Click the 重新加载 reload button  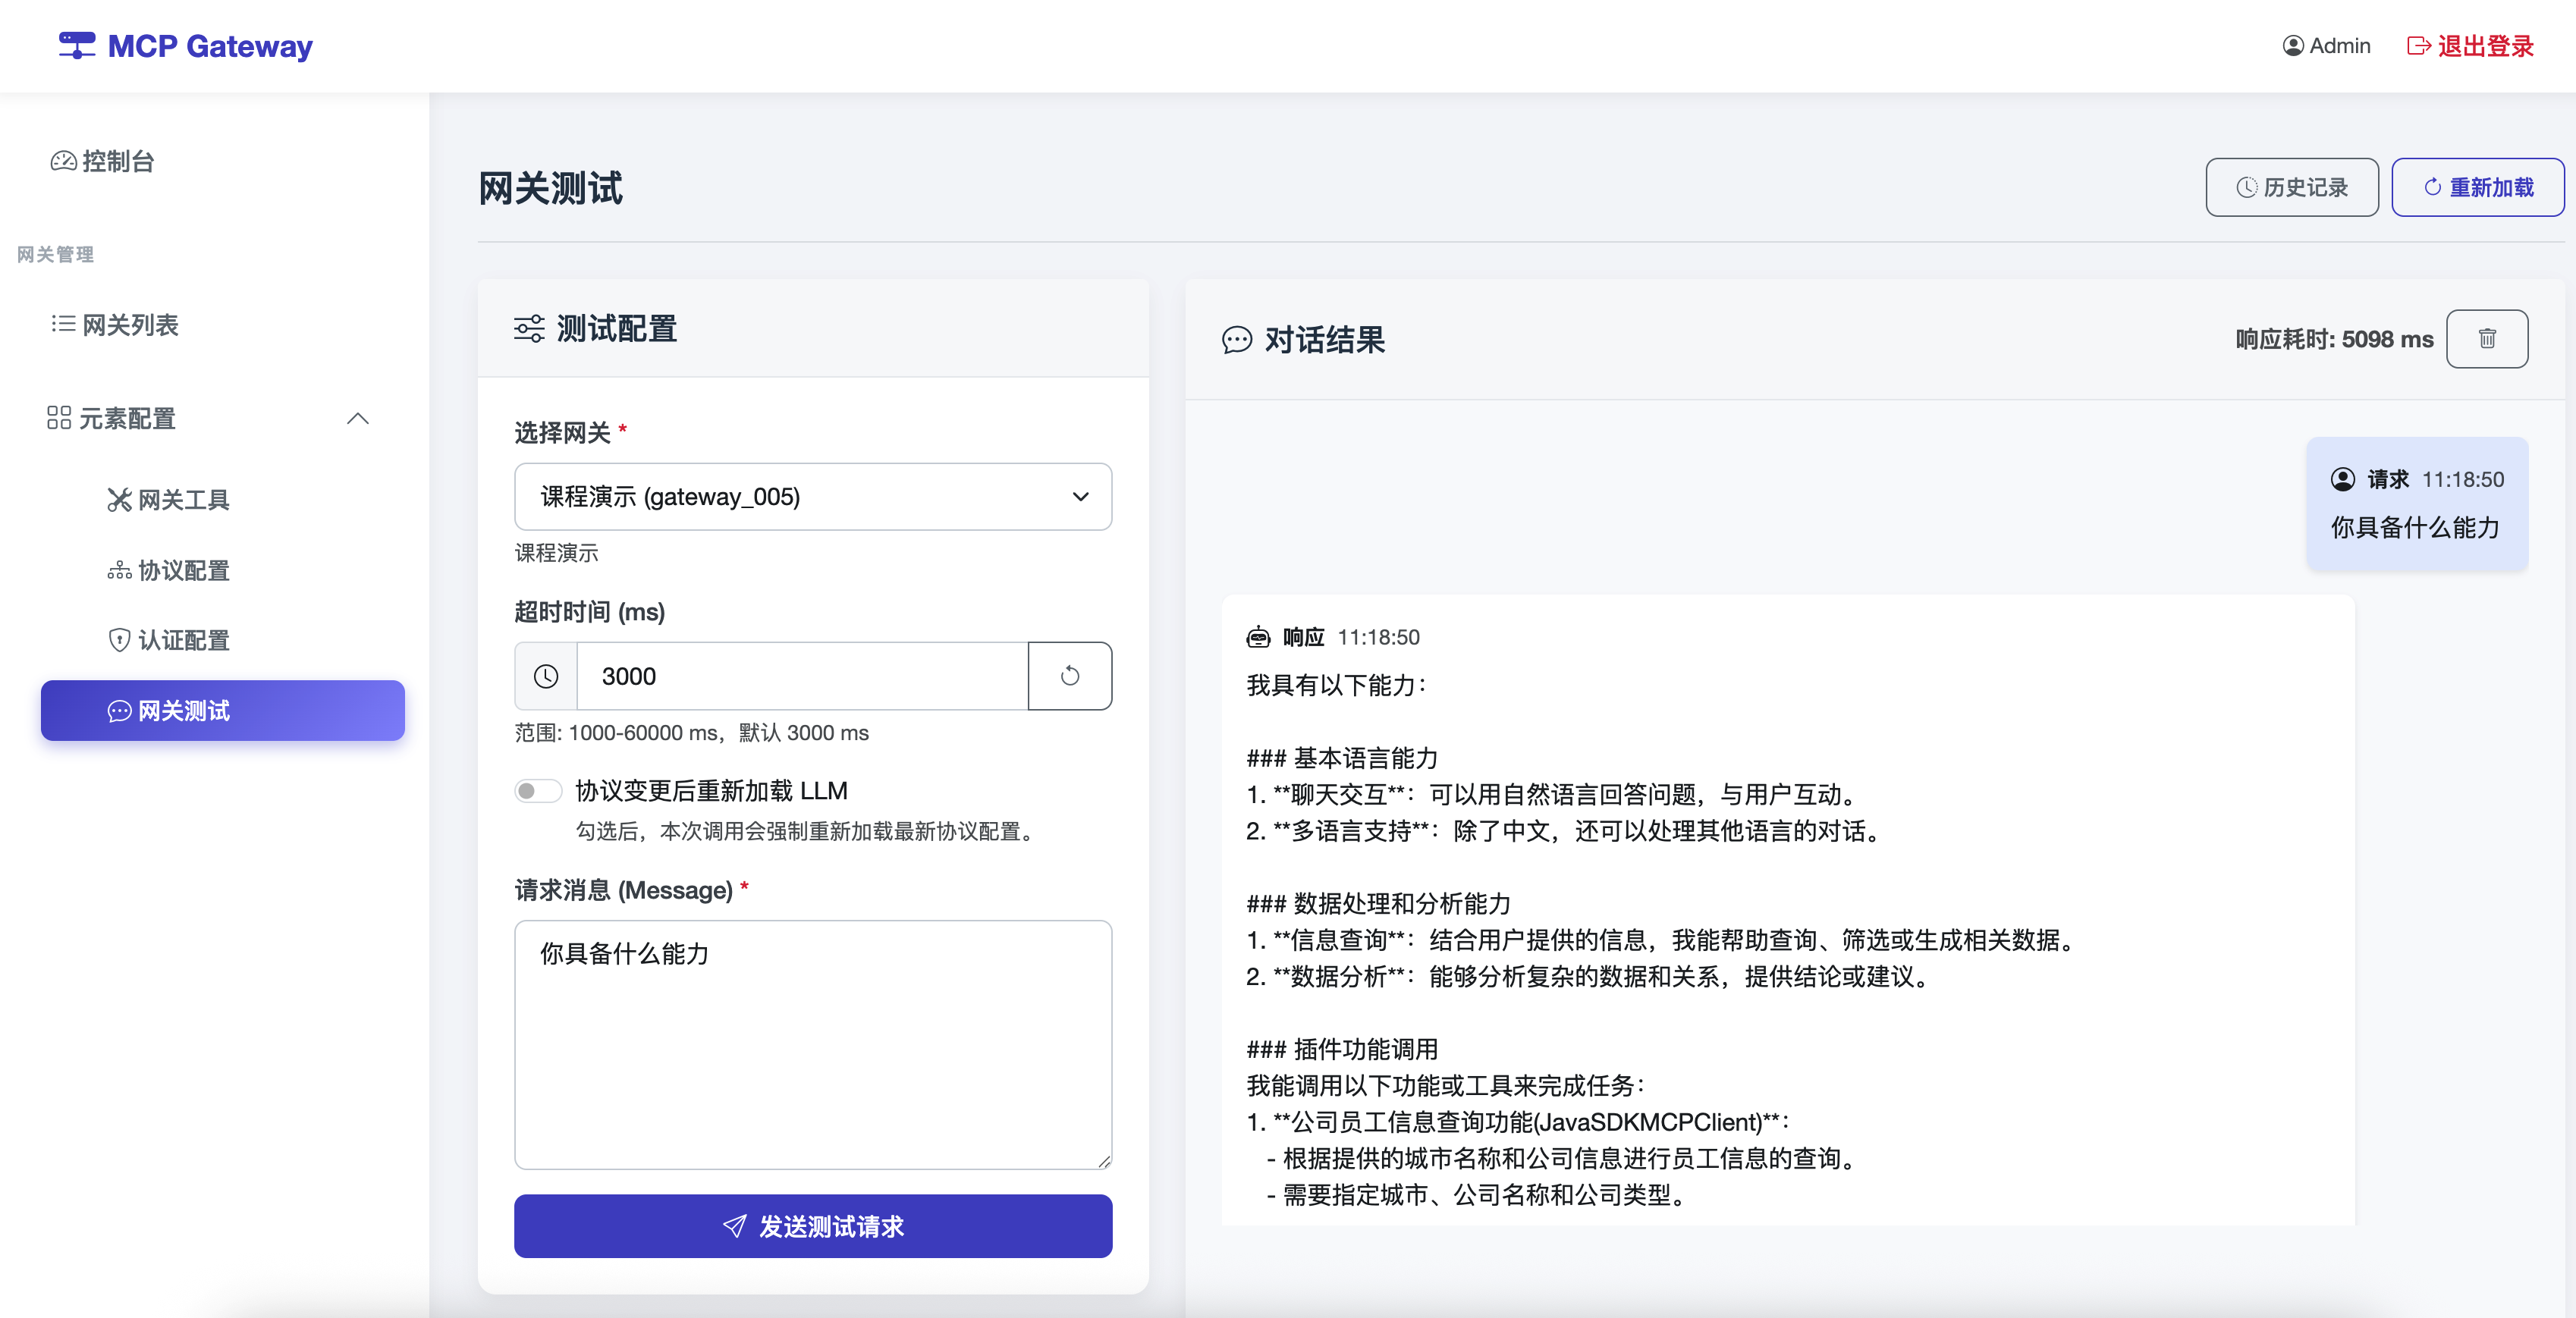(2477, 187)
